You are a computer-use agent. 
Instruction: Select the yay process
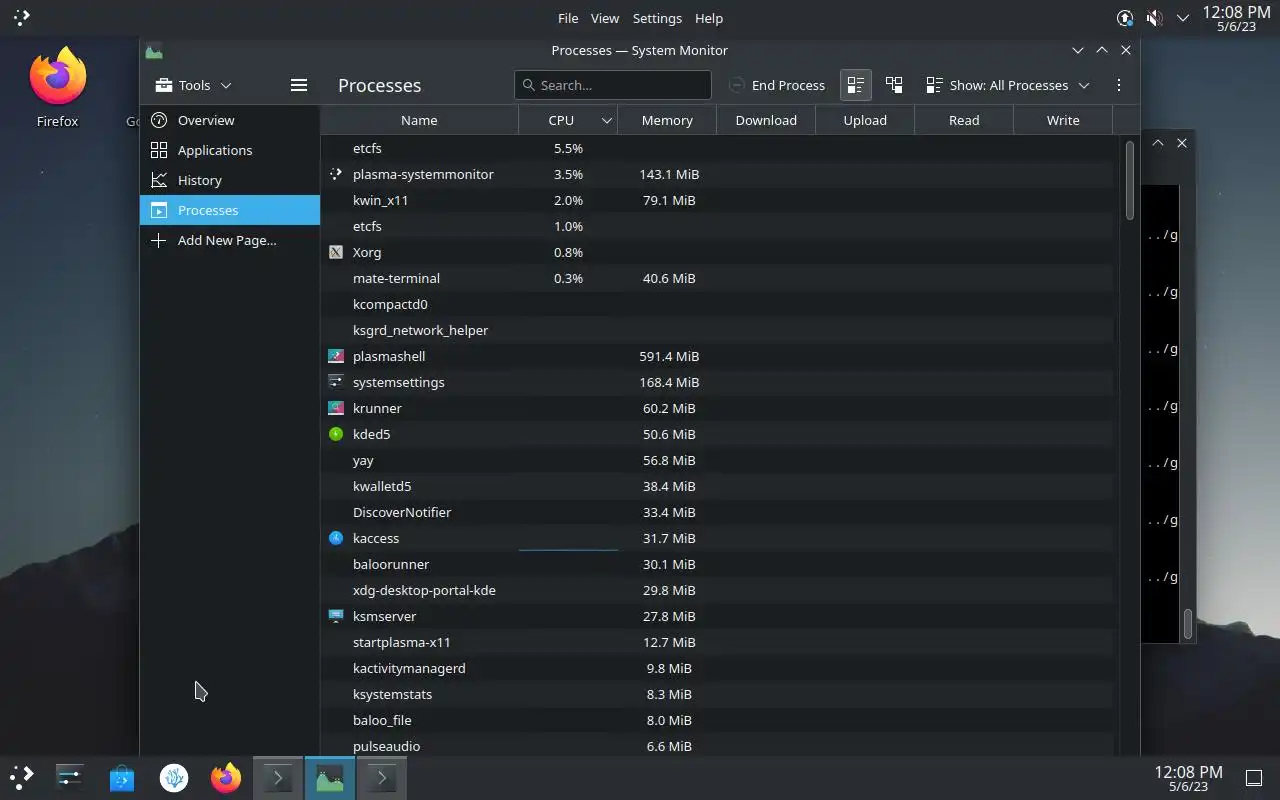pyautogui.click(x=717, y=460)
